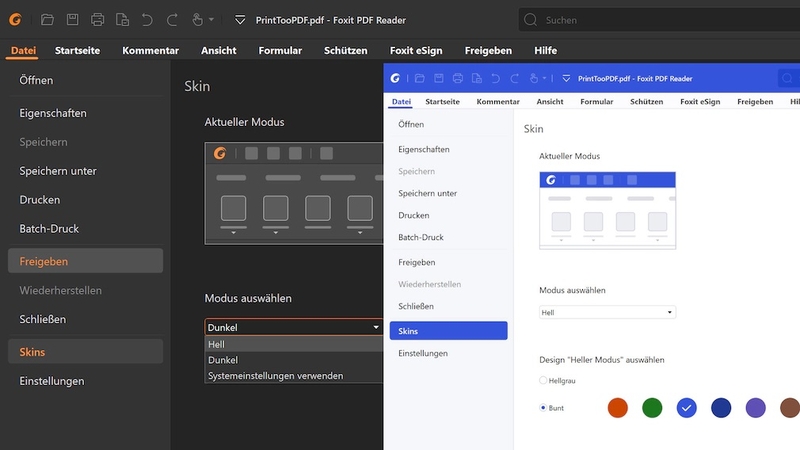Choose Systemeinstellungen verwenden from mode list
This screenshot has width=800, height=450.
(276, 376)
